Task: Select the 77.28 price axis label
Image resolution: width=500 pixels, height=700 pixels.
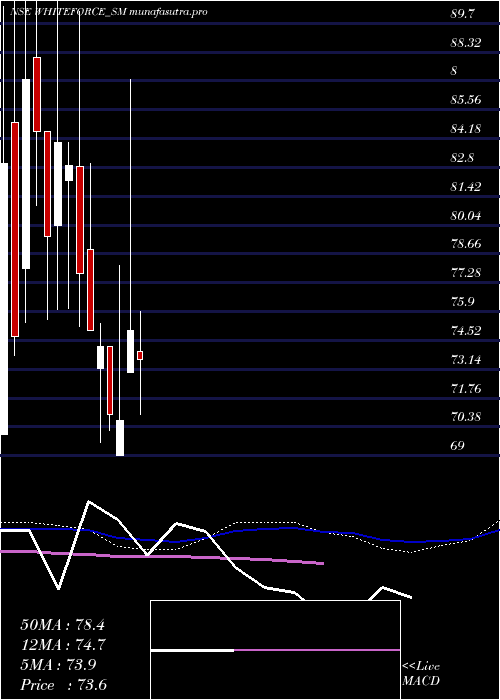Action: (466, 273)
